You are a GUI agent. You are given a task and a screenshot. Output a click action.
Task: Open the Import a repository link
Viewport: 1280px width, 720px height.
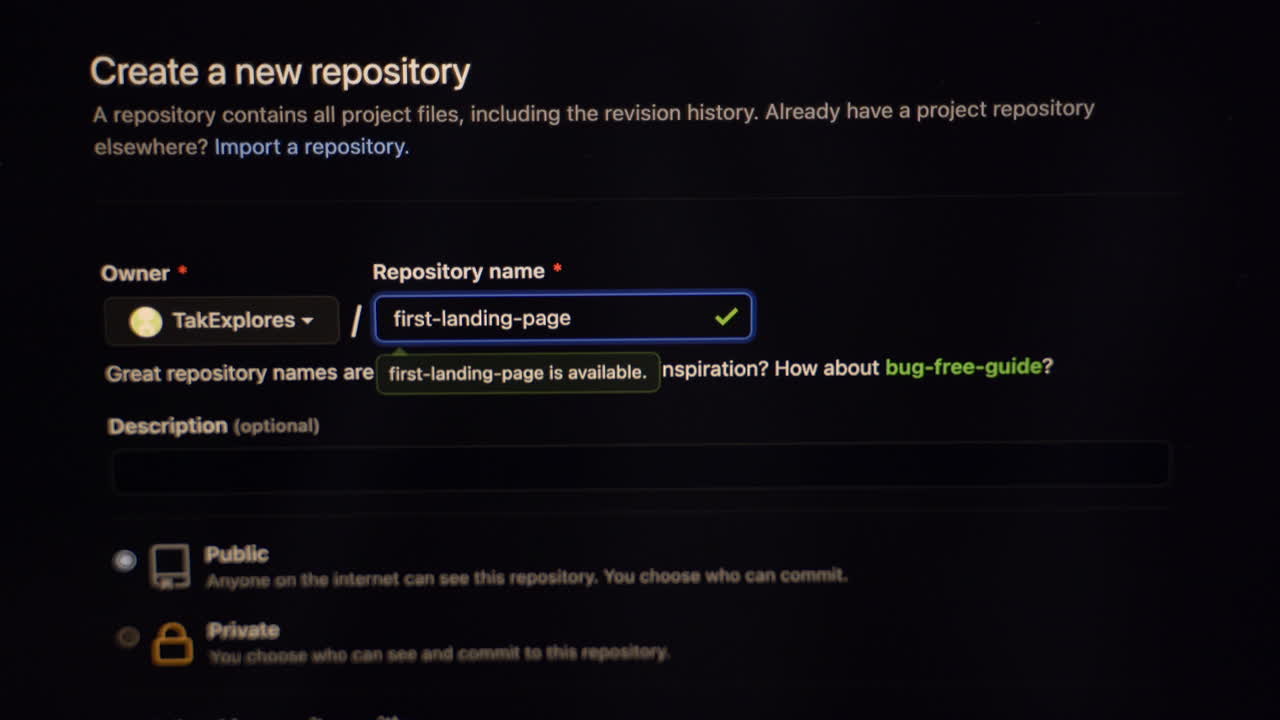click(308, 146)
